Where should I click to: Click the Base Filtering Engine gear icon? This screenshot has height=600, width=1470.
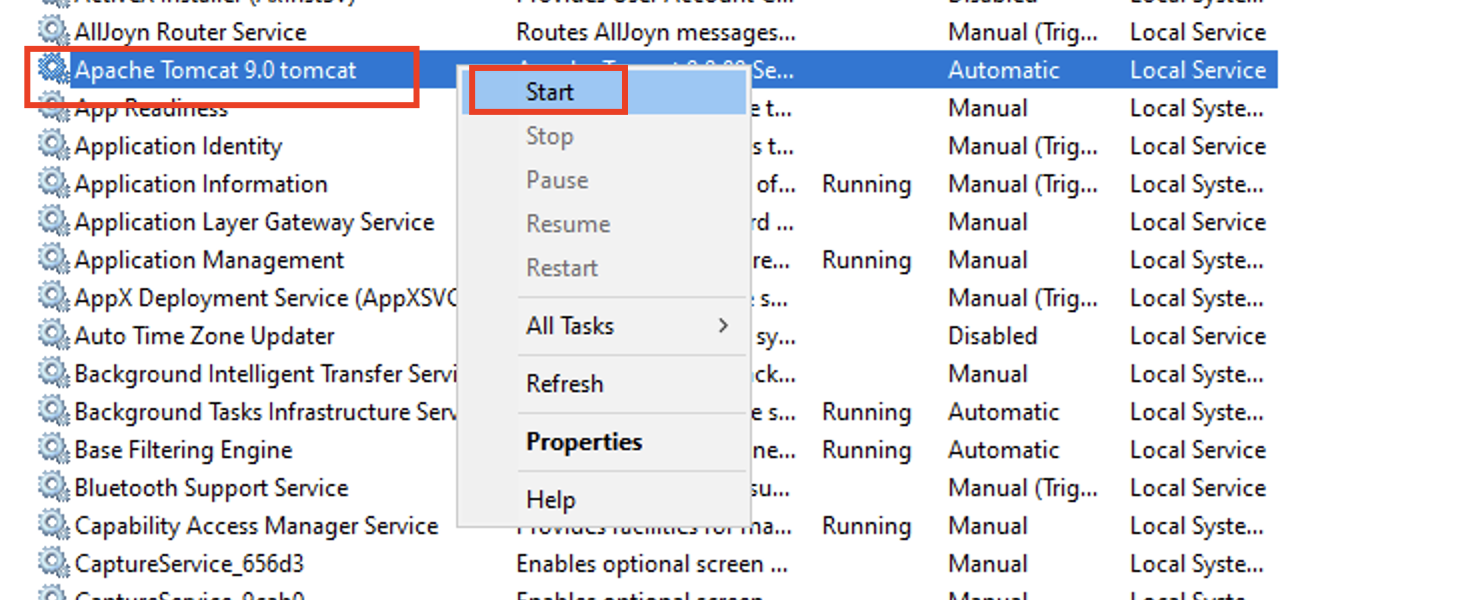53,450
